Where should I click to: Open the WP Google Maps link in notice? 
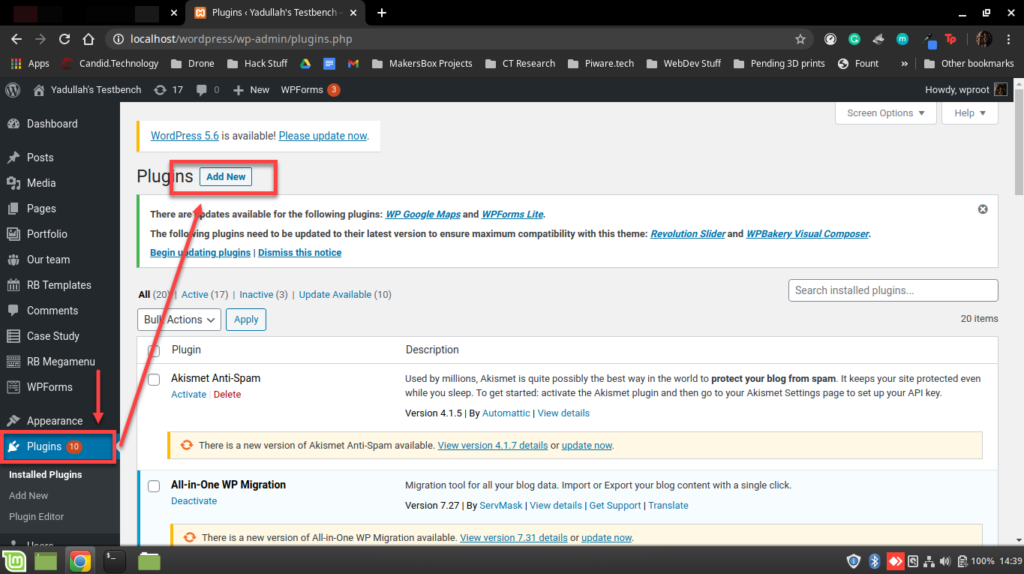[423, 214]
